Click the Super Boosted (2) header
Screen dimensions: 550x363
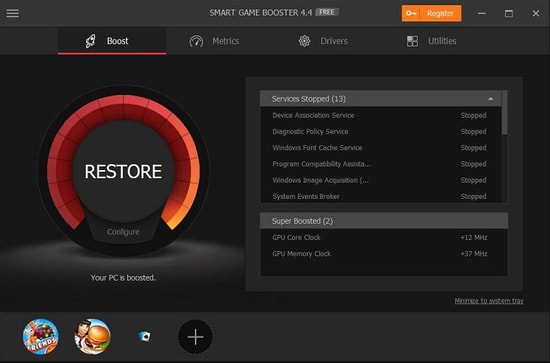(x=384, y=221)
